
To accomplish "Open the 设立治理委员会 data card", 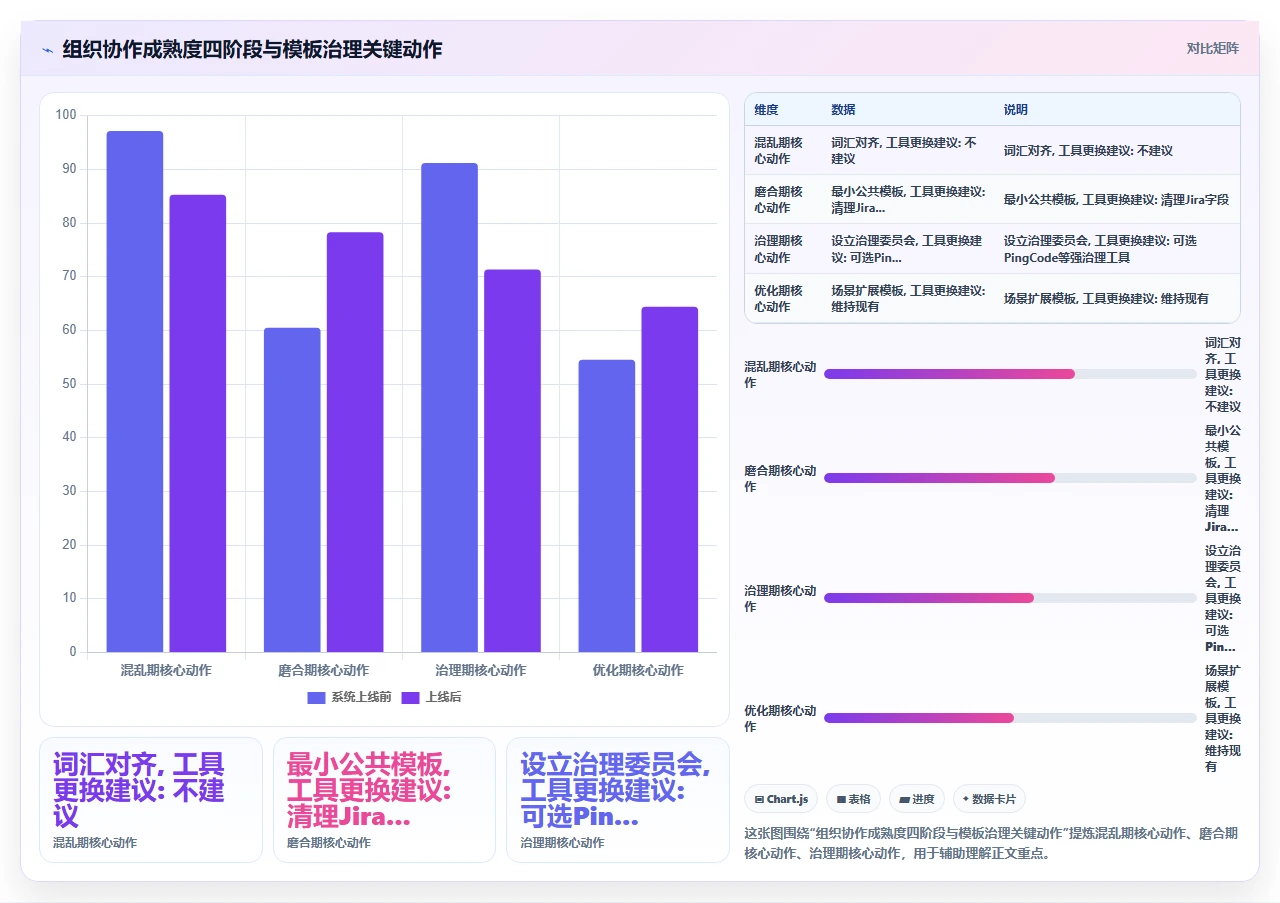I will (618, 800).
